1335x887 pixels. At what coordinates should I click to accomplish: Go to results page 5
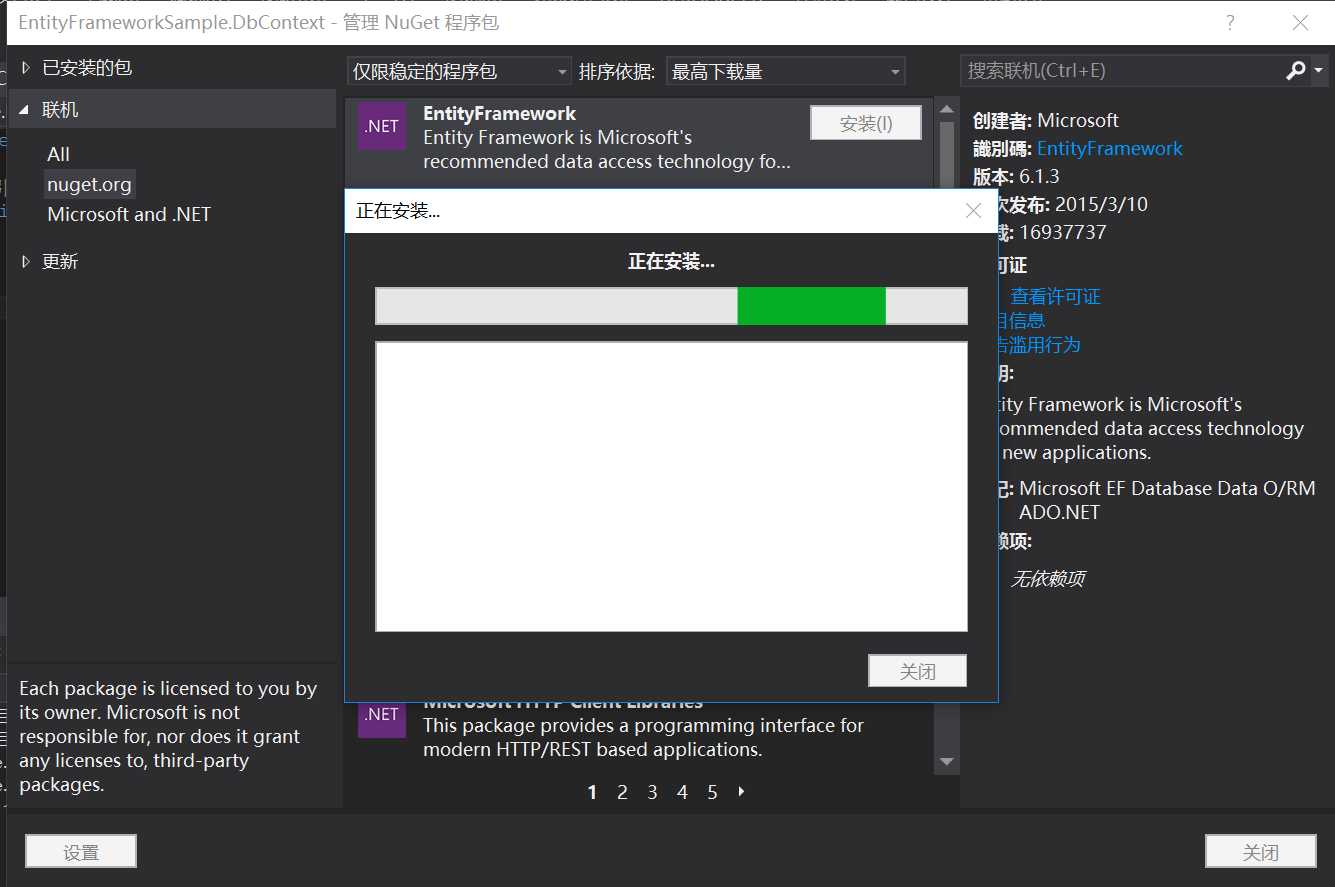pos(712,792)
